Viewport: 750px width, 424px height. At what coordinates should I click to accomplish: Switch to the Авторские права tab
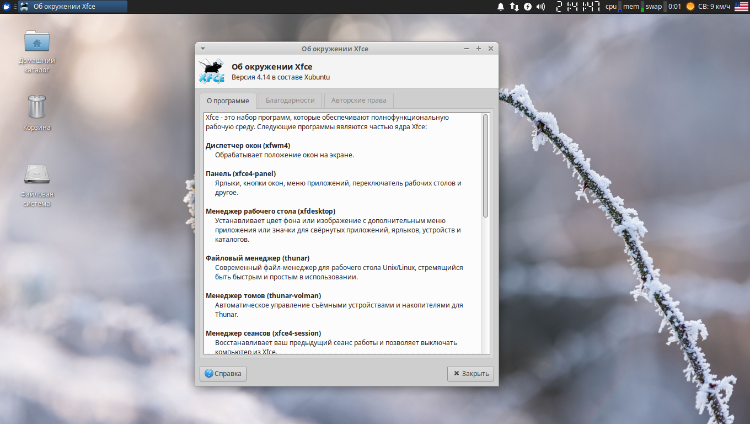[360, 100]
